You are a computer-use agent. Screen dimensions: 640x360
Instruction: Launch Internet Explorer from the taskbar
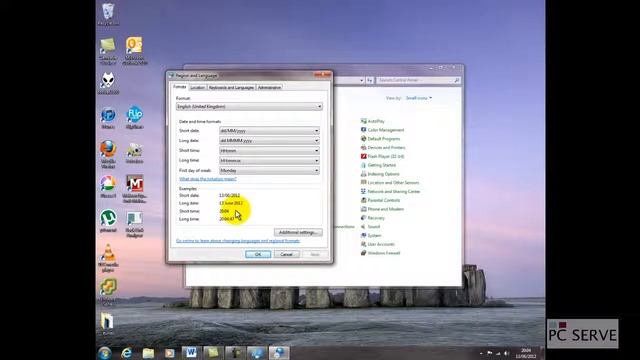click(127, 353)
